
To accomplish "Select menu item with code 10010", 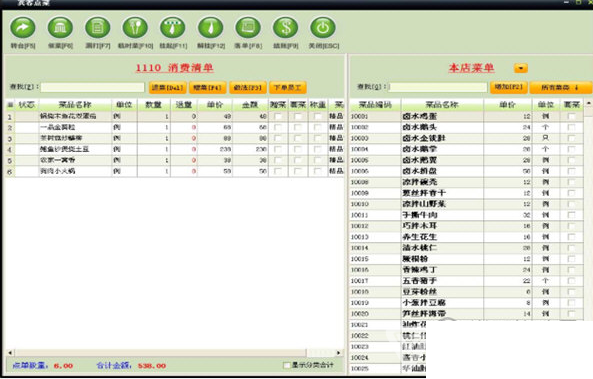I will [x=466, y=204].
